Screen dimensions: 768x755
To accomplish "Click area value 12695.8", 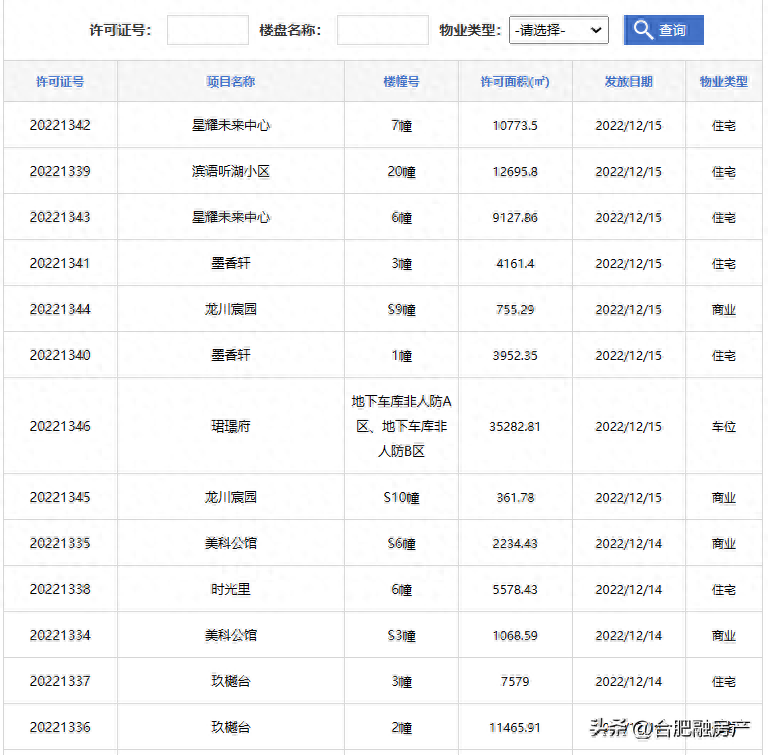I will (x=515, y=171).
